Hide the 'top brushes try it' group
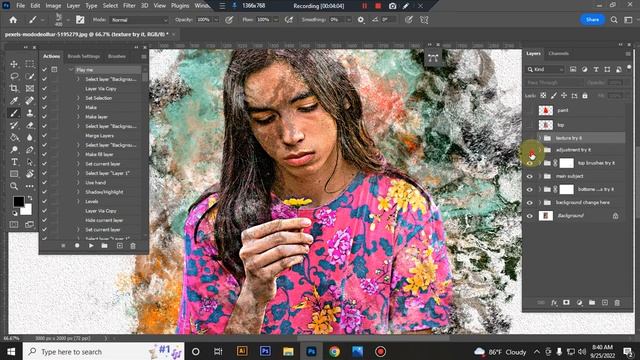The image size is (640, 360). coord(530,163)
